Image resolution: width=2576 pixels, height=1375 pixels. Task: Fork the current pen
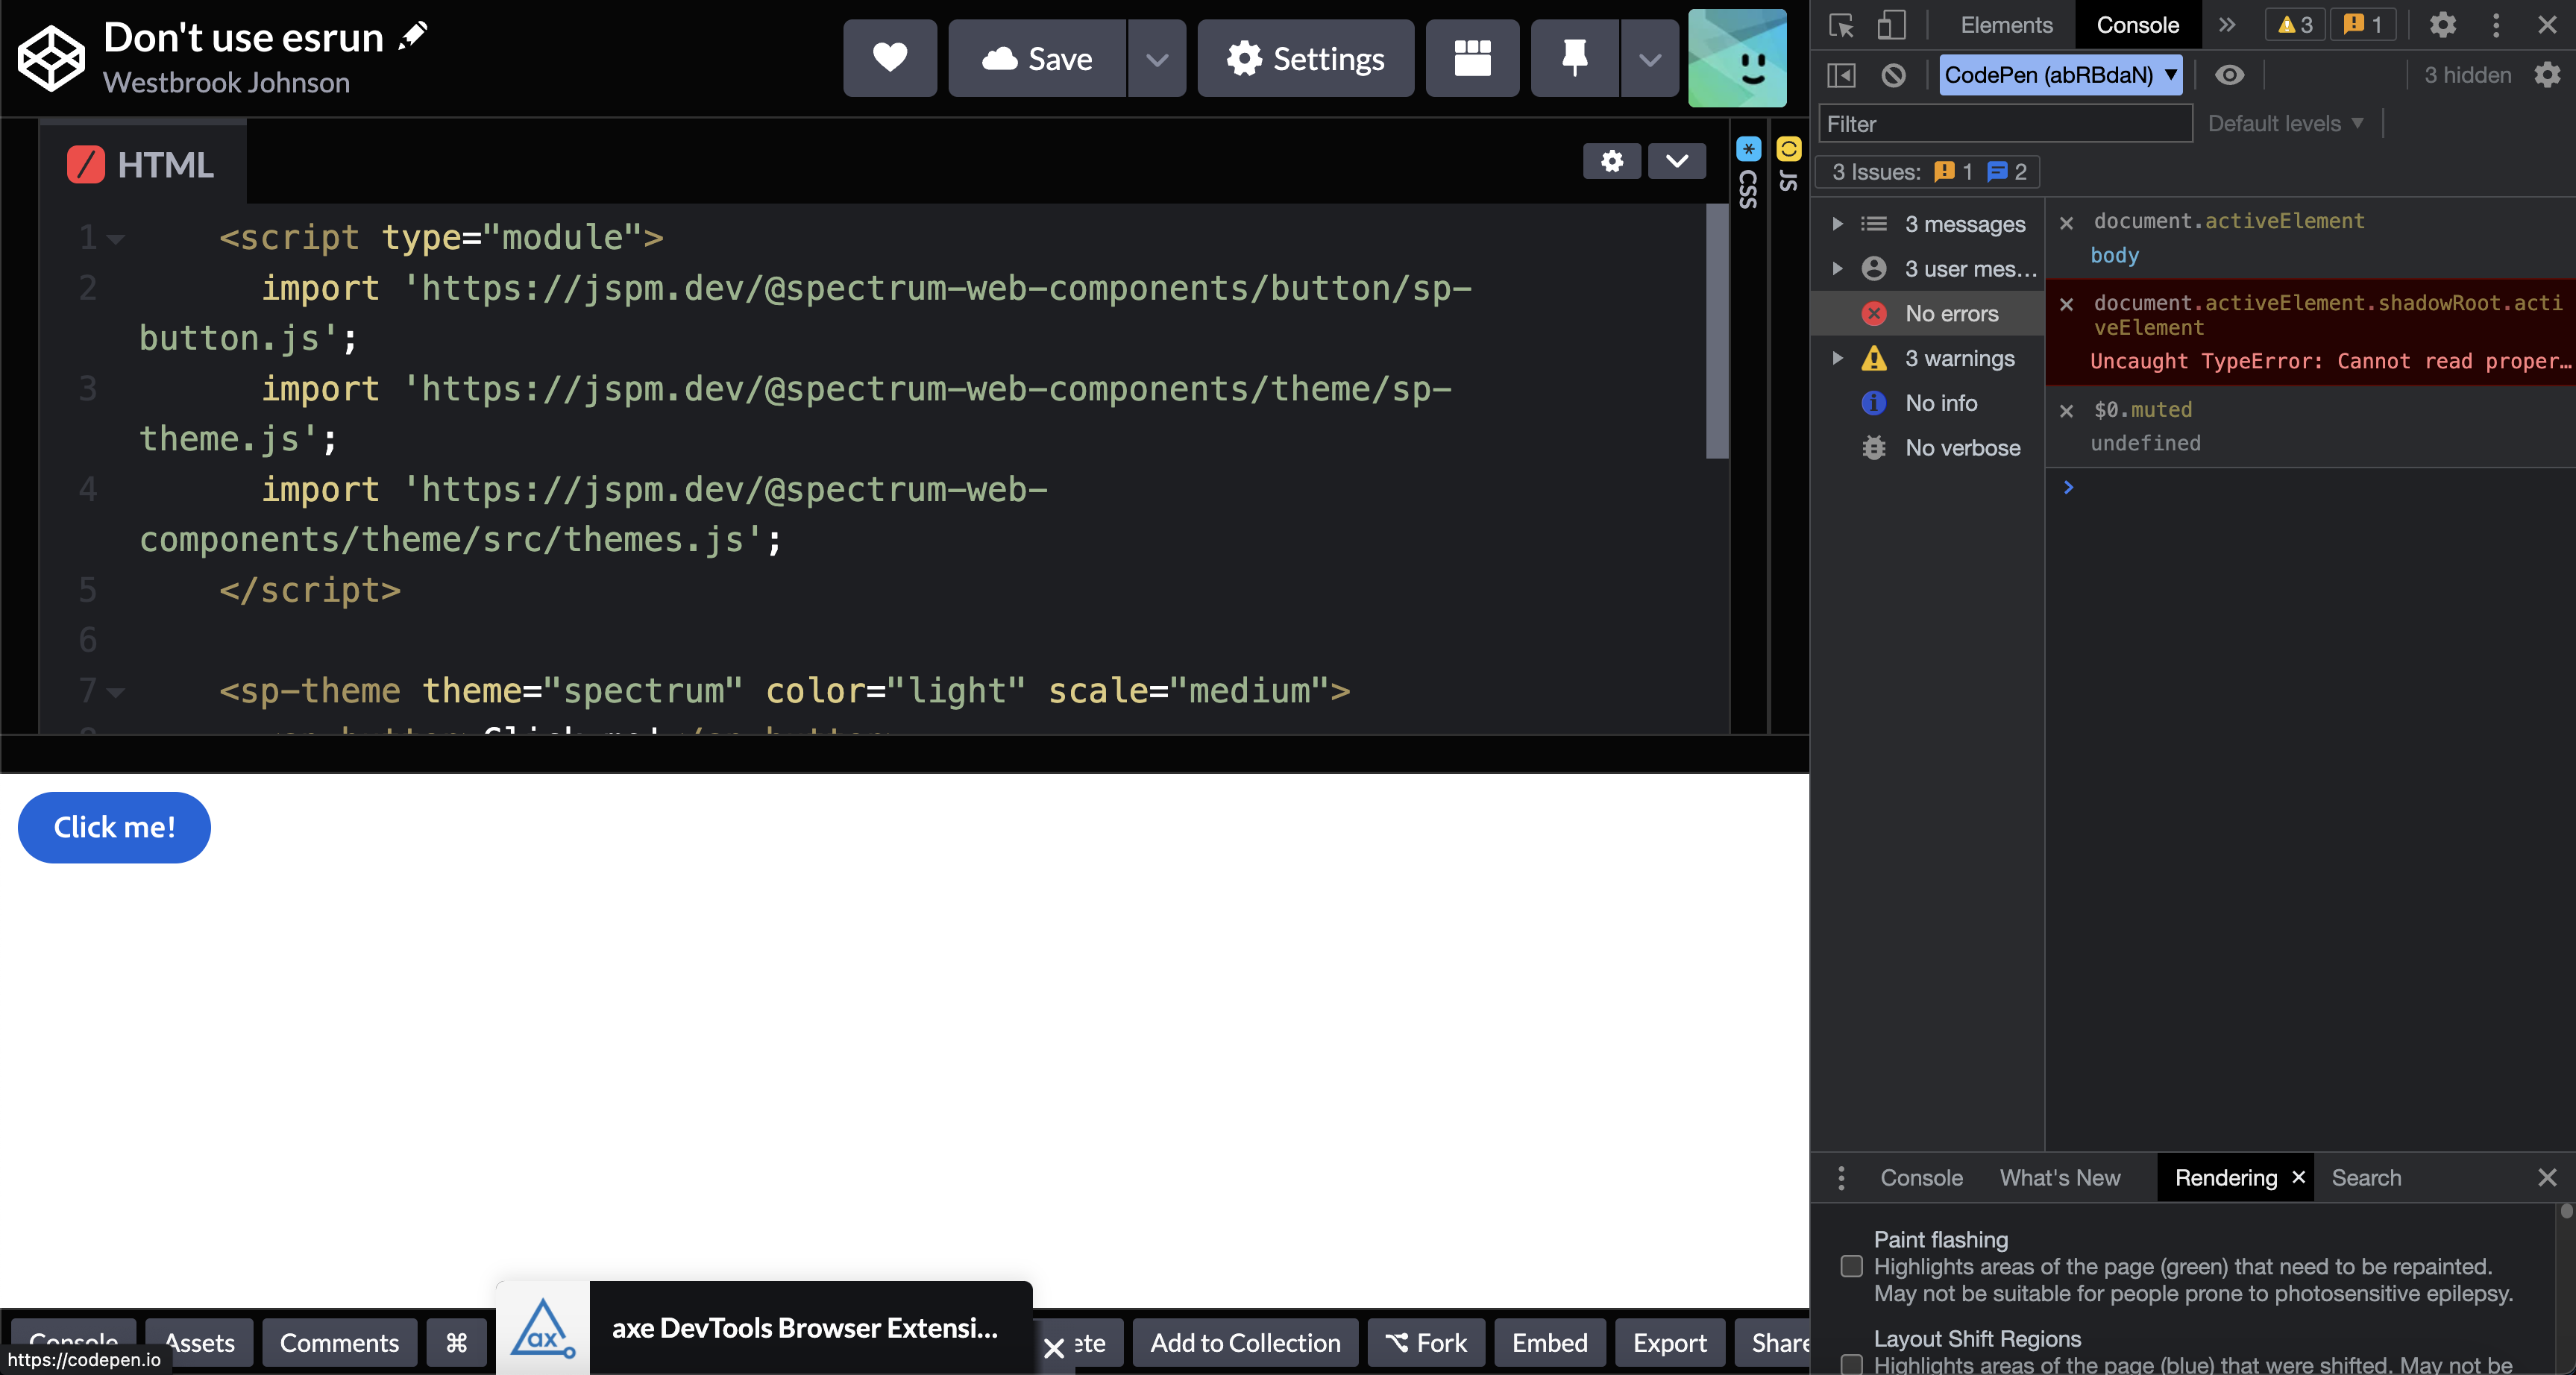[1426, 1343]
